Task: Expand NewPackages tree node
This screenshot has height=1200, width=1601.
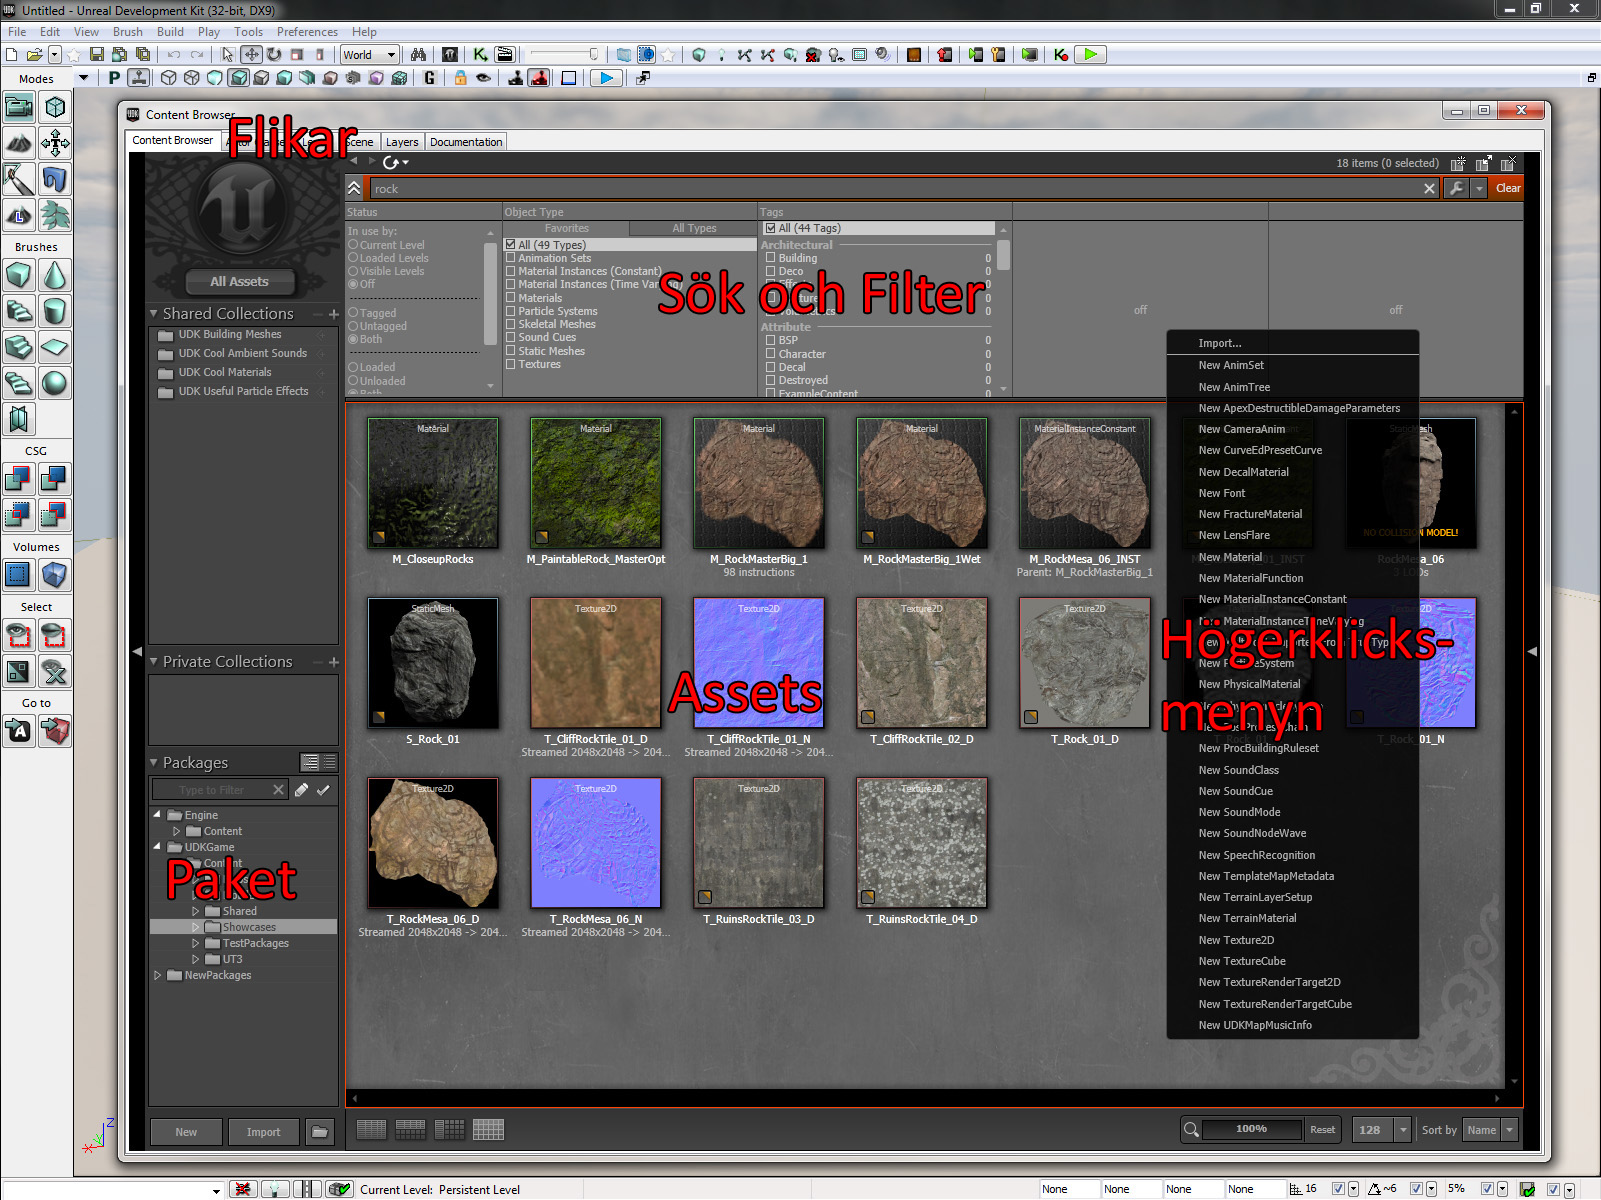Action: point(158,975)
